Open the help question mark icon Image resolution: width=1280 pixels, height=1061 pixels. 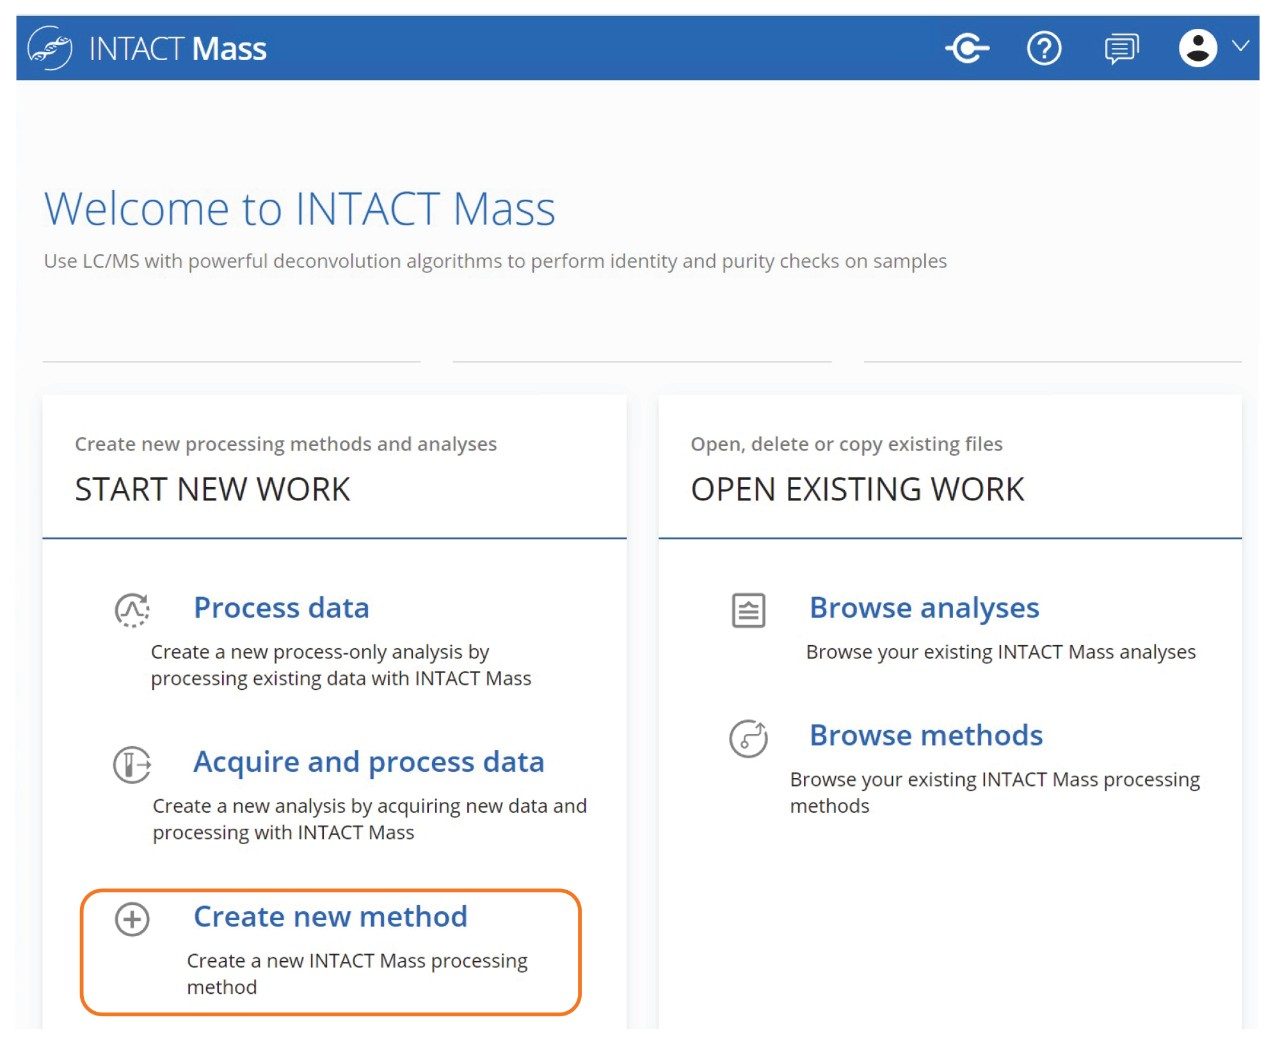coord(1044,48)
